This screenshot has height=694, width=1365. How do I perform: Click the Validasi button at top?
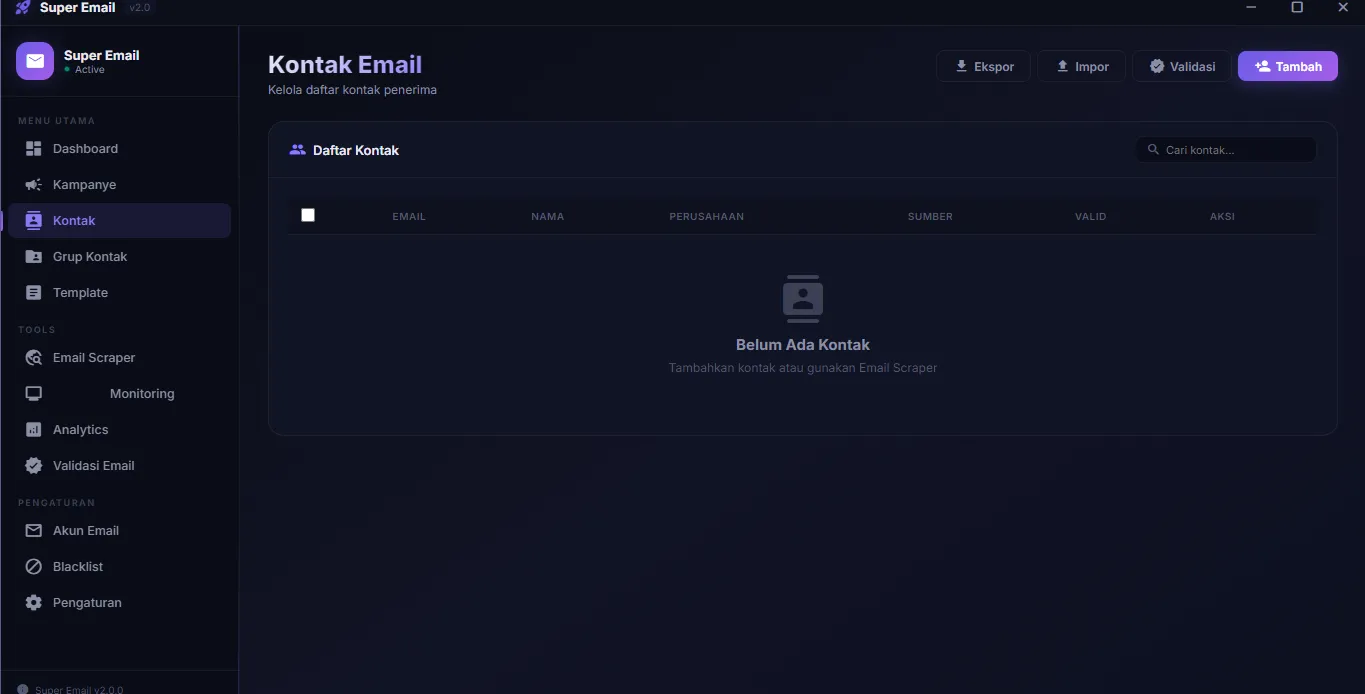coord(1182,67)
